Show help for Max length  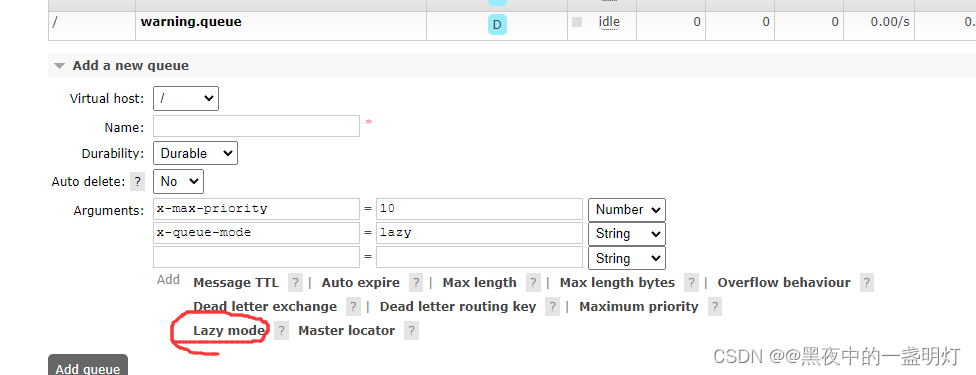tap(533, 283)
